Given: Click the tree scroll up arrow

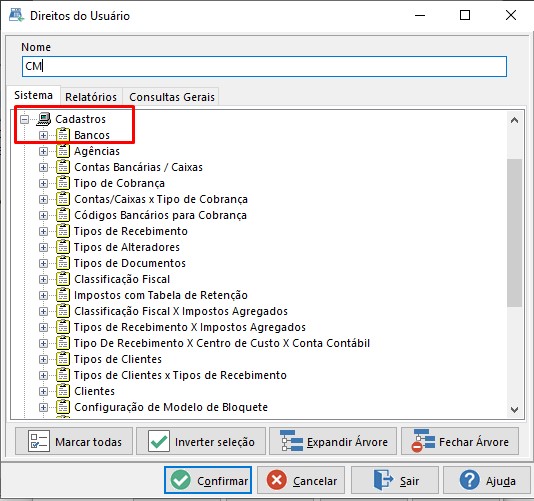Looking at the screenshot, I should (x=514, y=120).
